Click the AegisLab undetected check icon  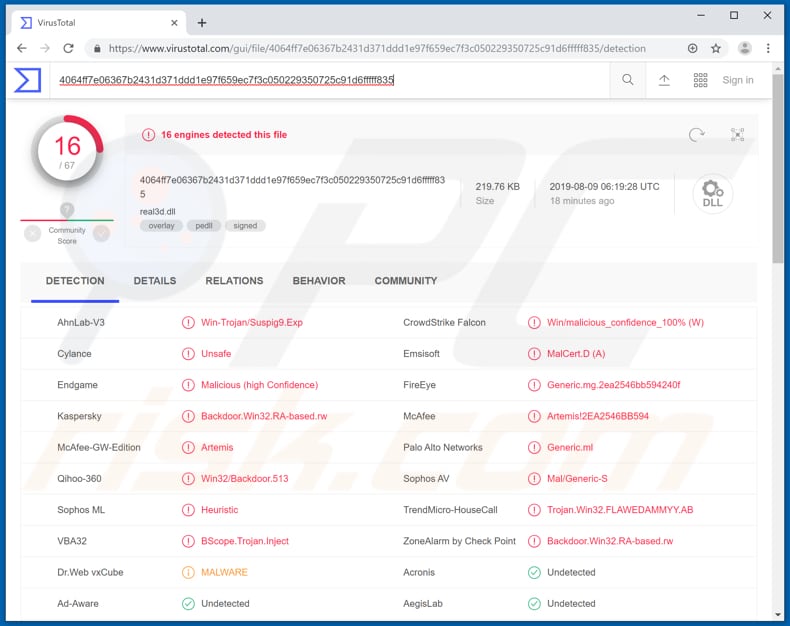pos(534,604)
